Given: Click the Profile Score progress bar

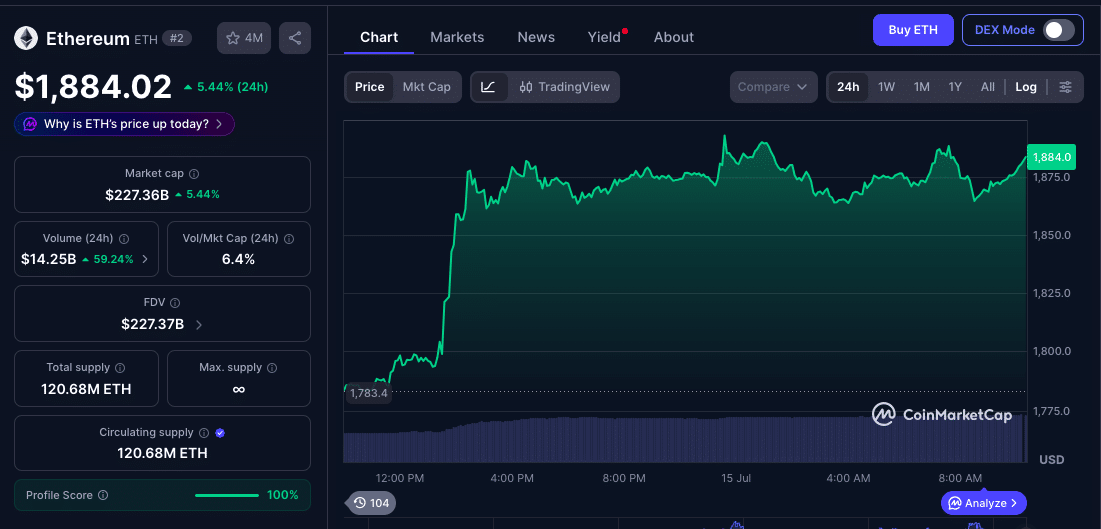Looking at the screenshot, I should pyautogui.click(x=227, y=495).
